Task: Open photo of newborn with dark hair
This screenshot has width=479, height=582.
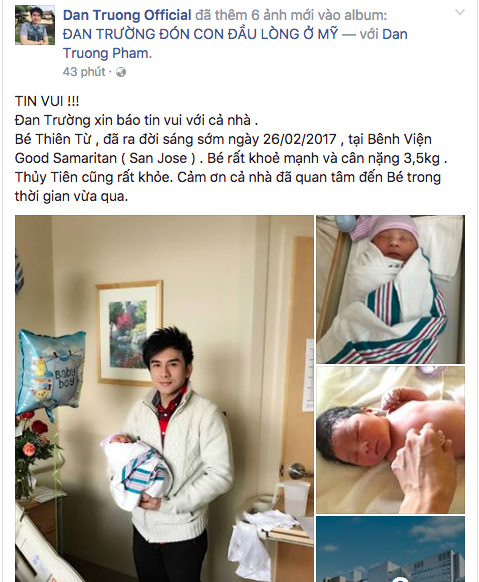Action: (x=390, y=440)
